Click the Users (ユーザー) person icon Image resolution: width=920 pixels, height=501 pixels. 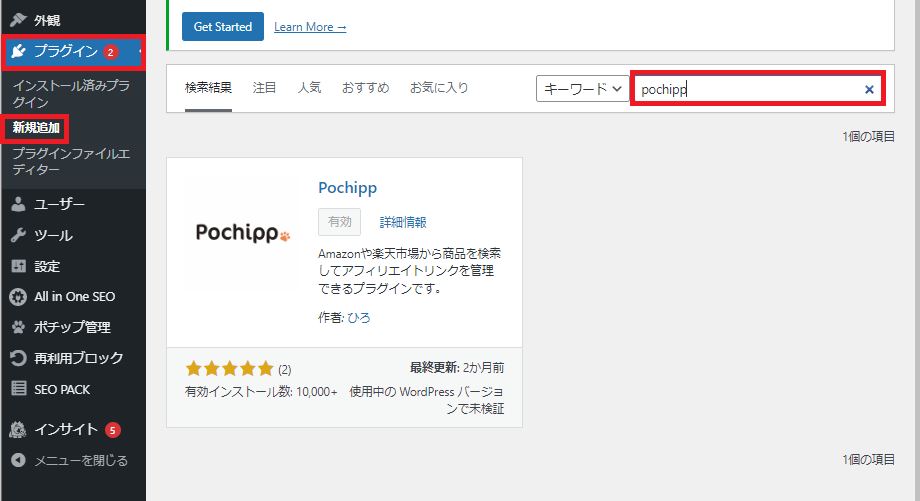[19, 204]
